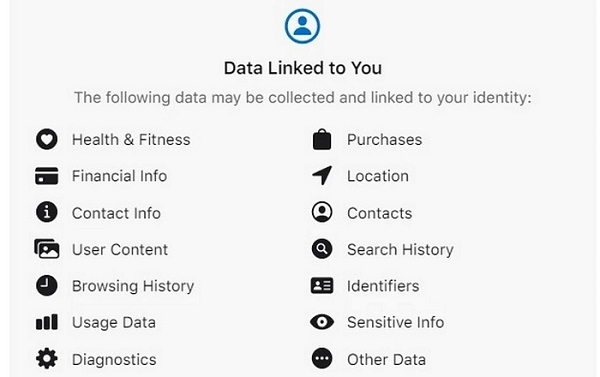This screenshot has height=377, width=600.
Task: Click the Purchases shopping bag icon
Action: click(322, 139)
